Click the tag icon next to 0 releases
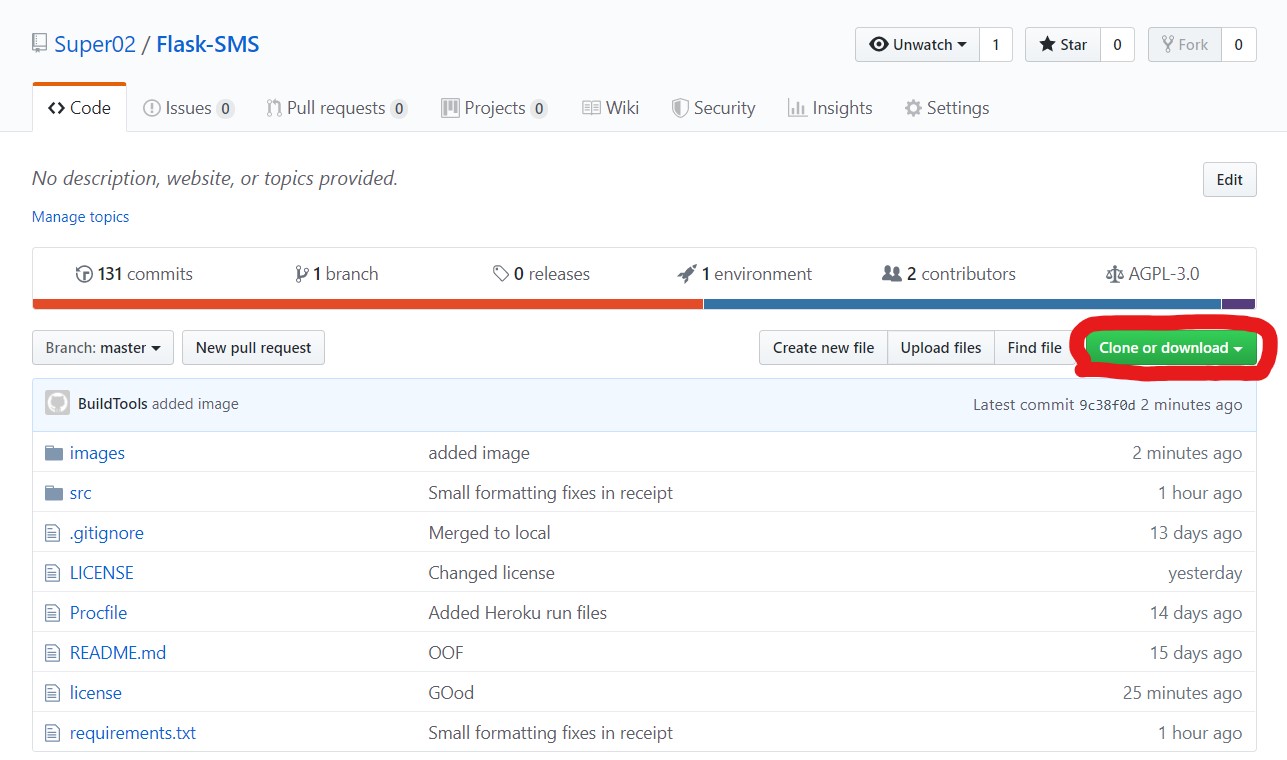1287x760 pixels. point(501,274)
